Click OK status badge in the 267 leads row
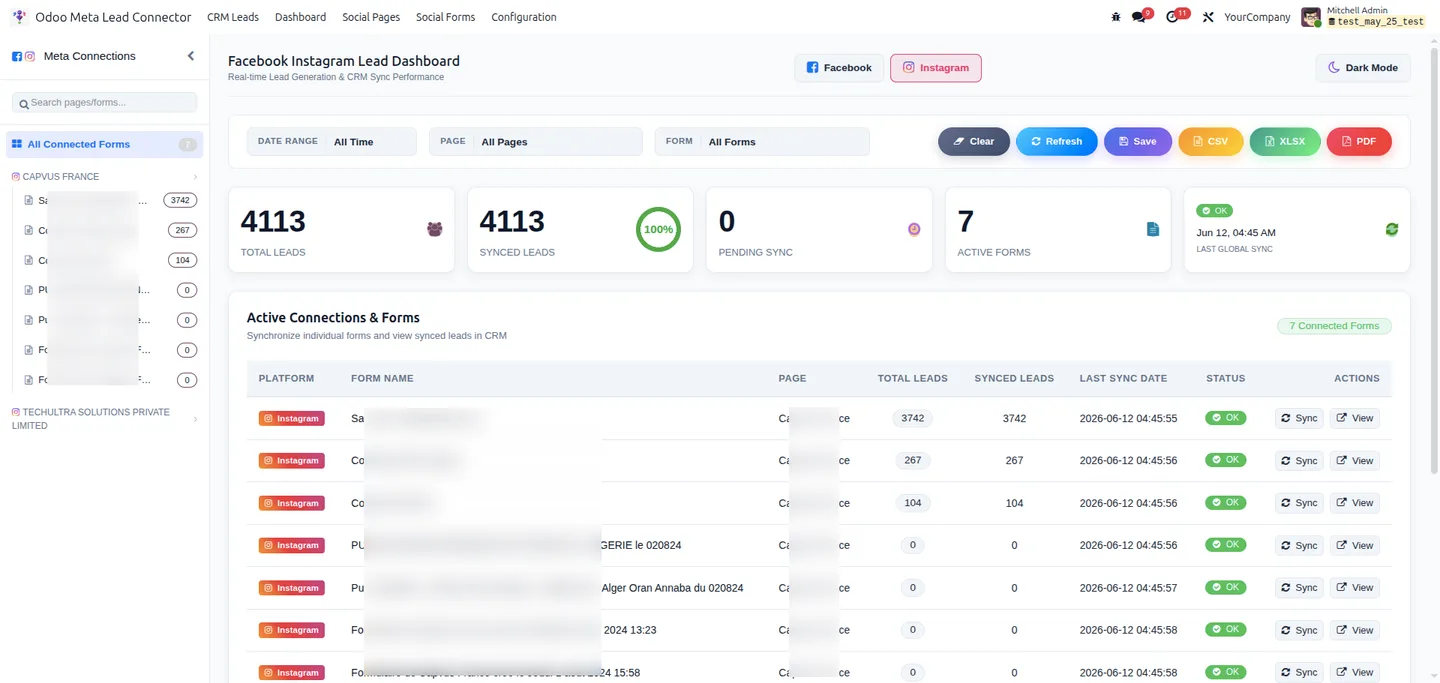 1225,460
